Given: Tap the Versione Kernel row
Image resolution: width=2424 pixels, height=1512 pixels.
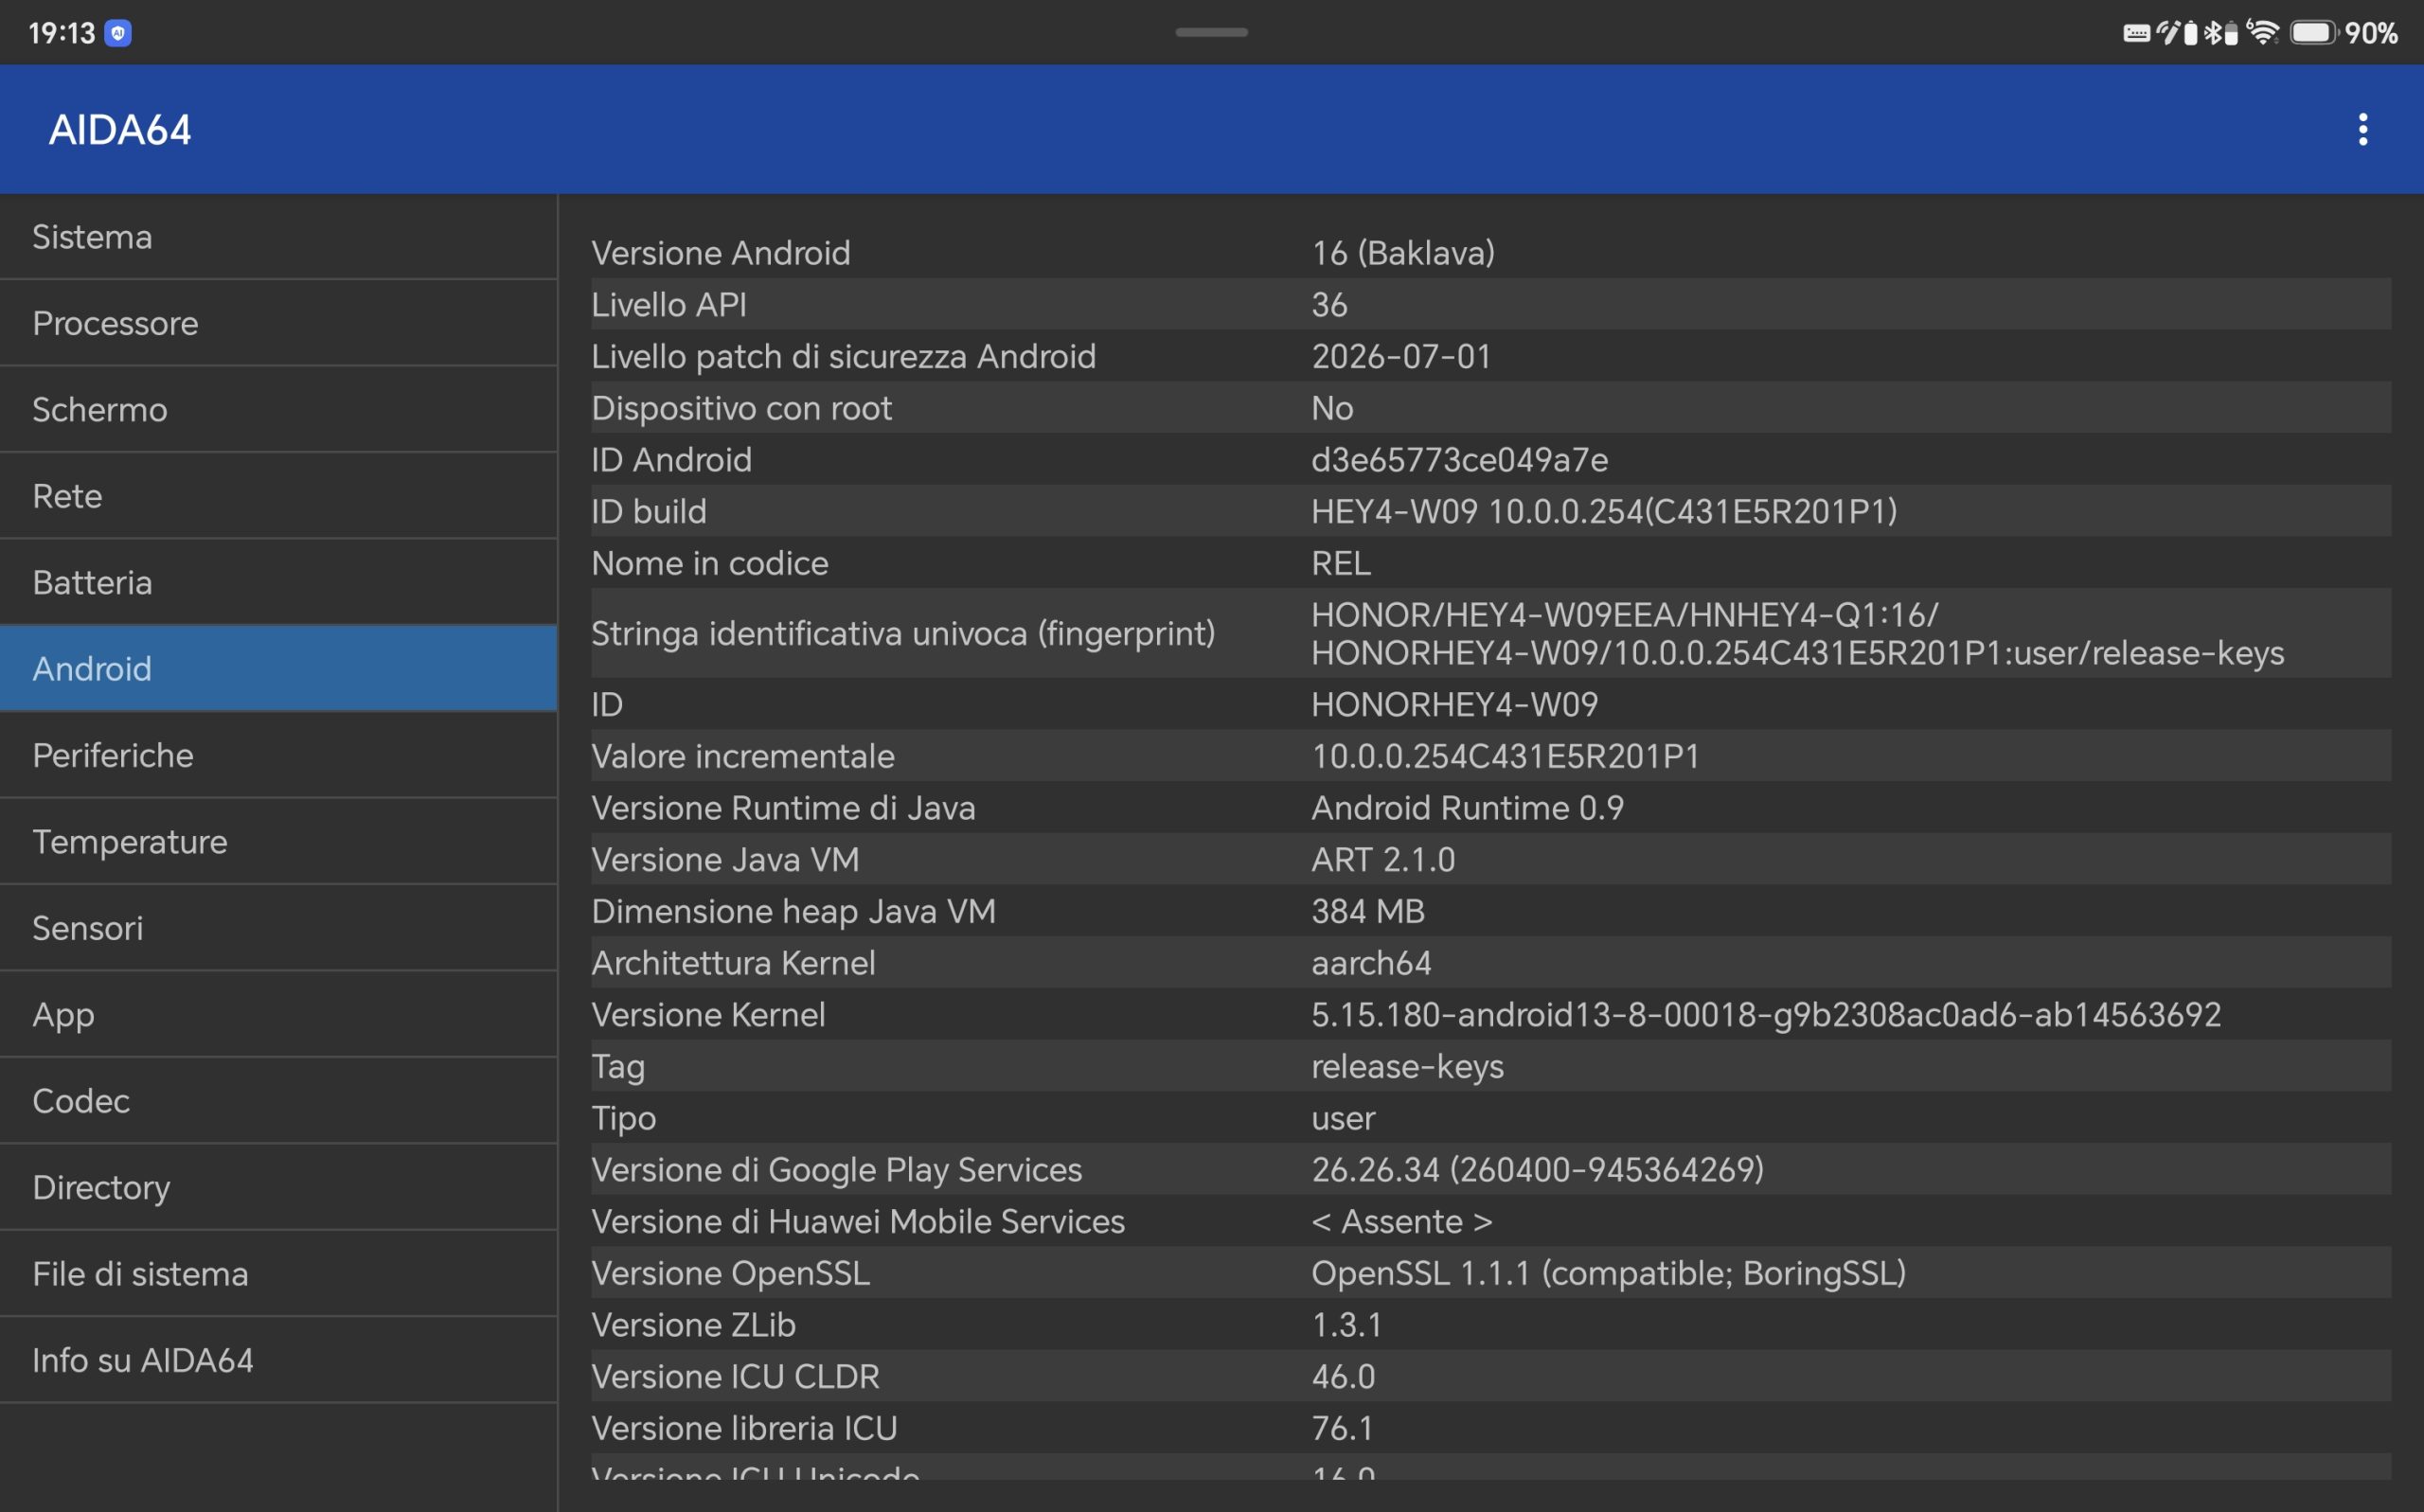Looking at the screenshot, I should (x=1491, y=1015).
